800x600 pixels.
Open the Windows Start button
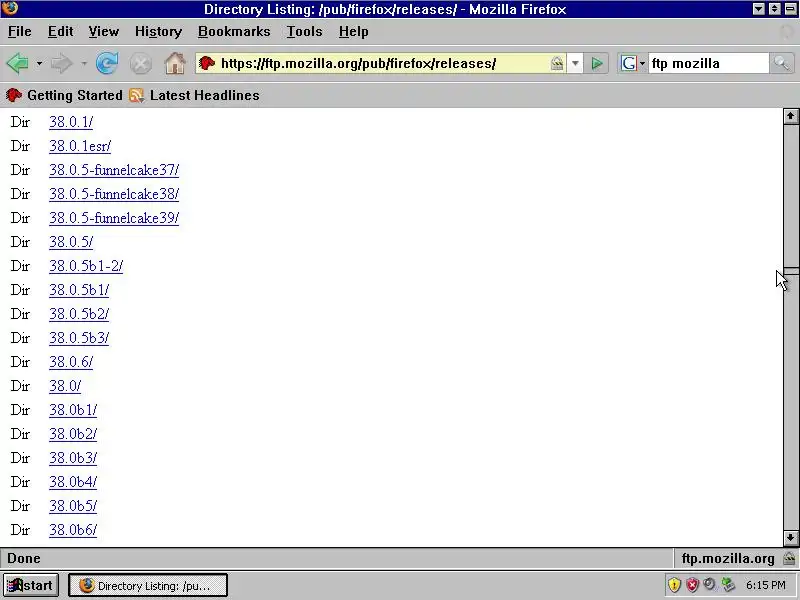(31, 585)
